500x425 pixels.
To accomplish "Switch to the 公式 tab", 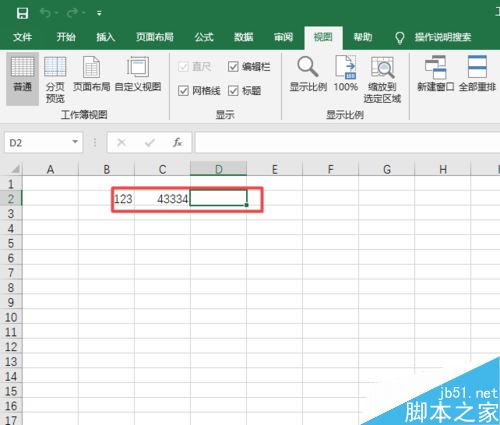I will tap(204, 37).
